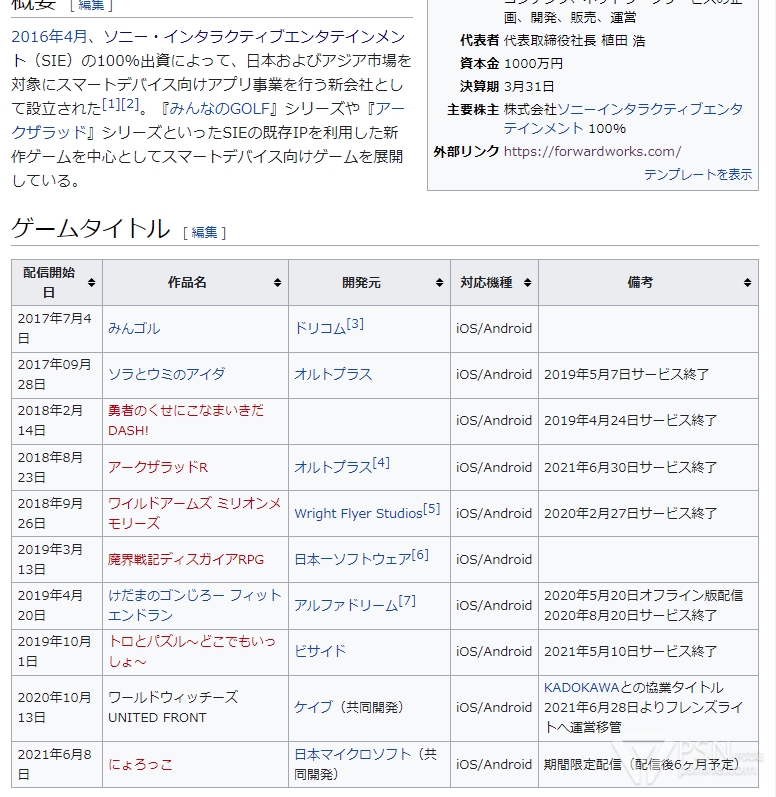Select 2020年2月27日サービス終了 remark cell
Viewport: 776px width, 797px height.
[x=648, y=513]
